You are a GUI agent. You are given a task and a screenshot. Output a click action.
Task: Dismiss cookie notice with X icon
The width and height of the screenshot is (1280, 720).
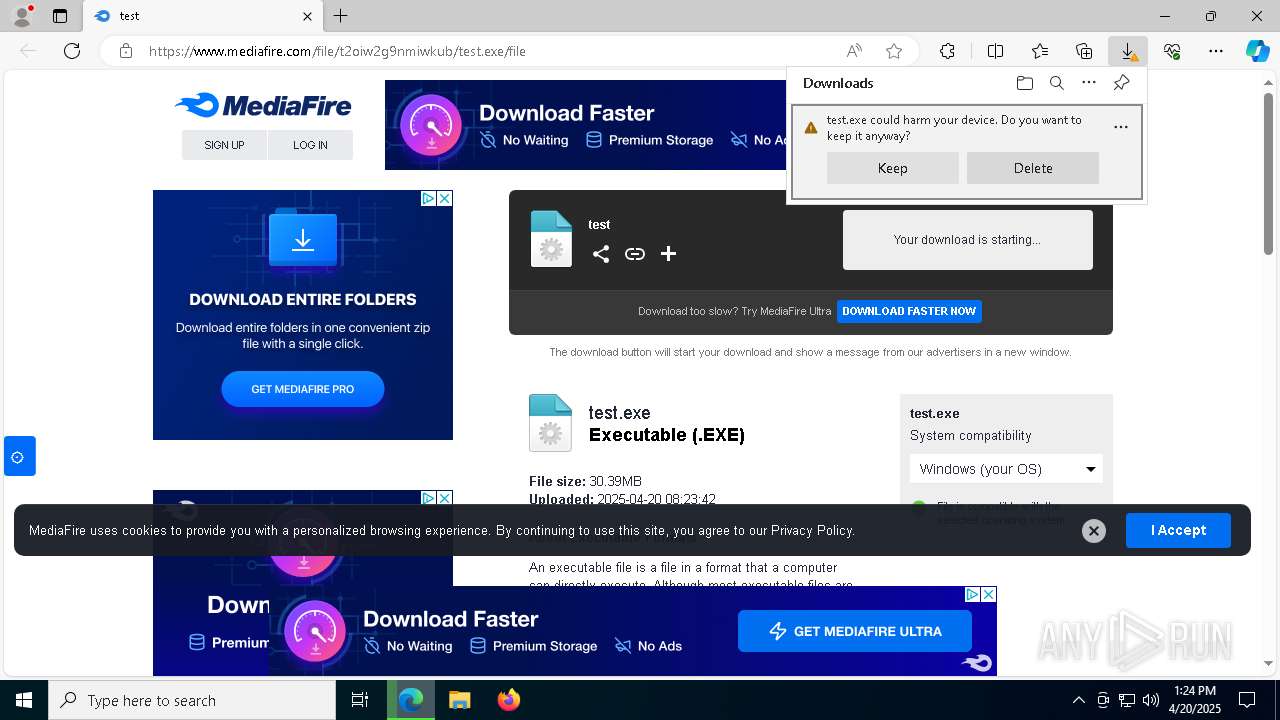click(x=1094, y=531)
